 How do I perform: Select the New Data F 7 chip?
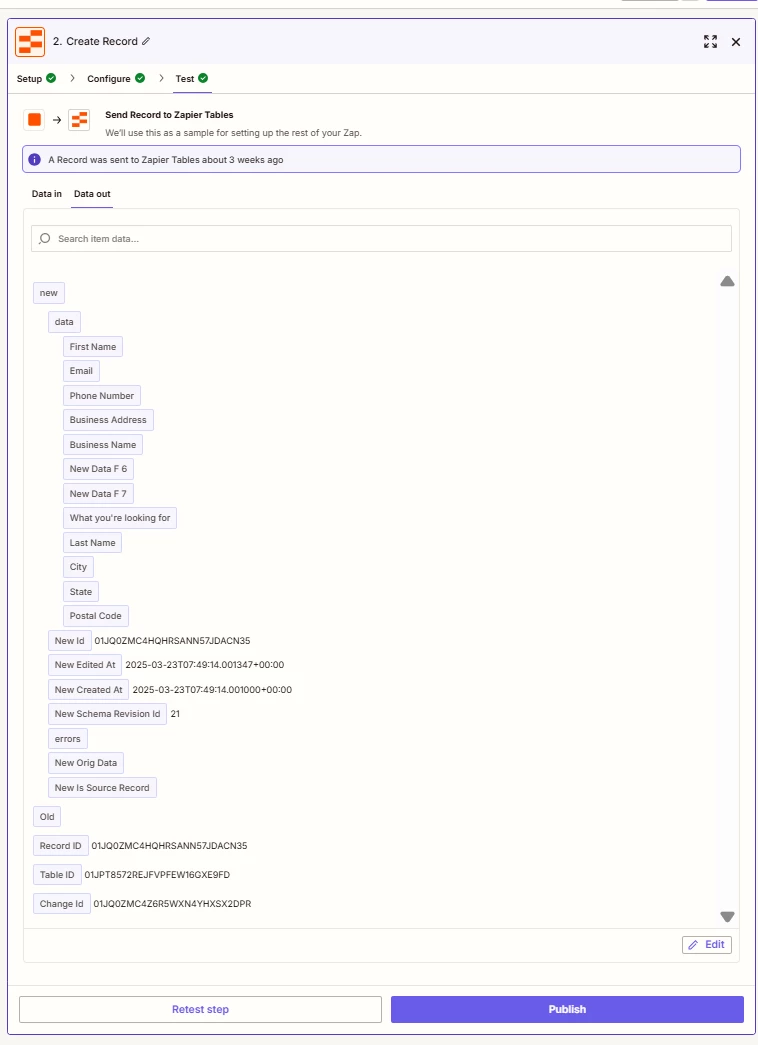tap(98, 493)
